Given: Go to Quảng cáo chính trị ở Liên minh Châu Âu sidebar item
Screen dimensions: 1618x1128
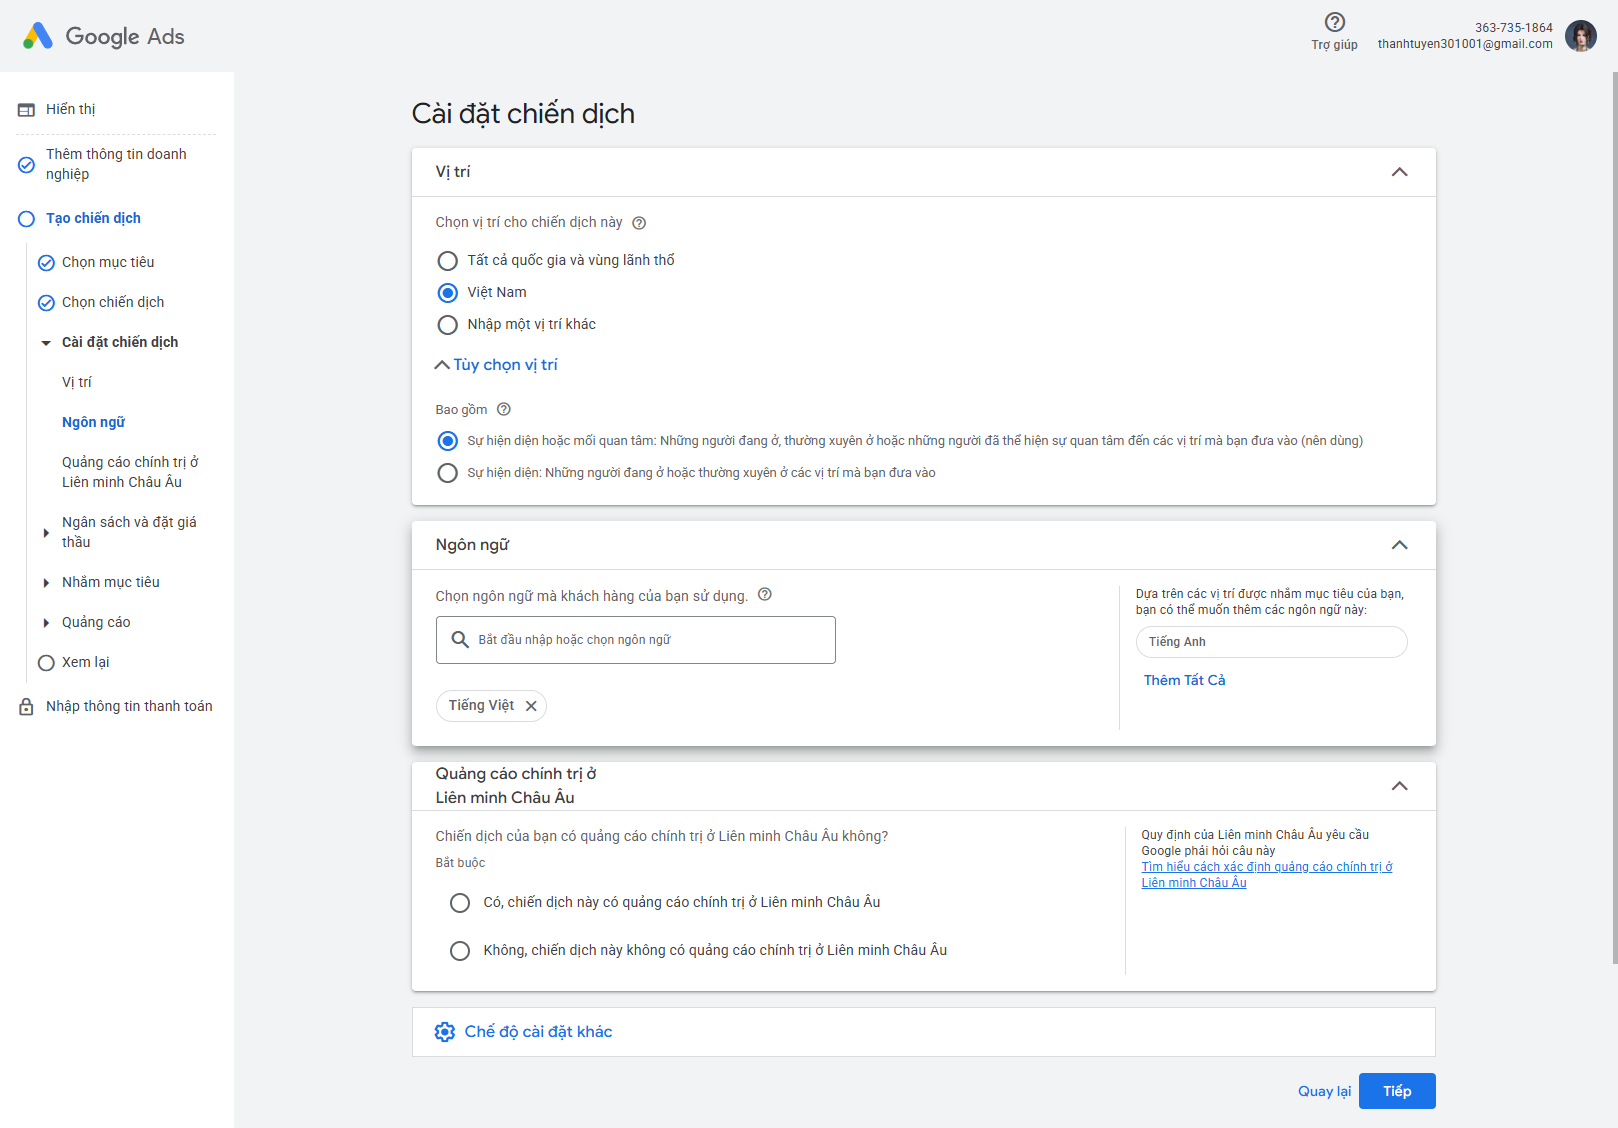Looking at the screenshot, I should (x=131, y=472).
